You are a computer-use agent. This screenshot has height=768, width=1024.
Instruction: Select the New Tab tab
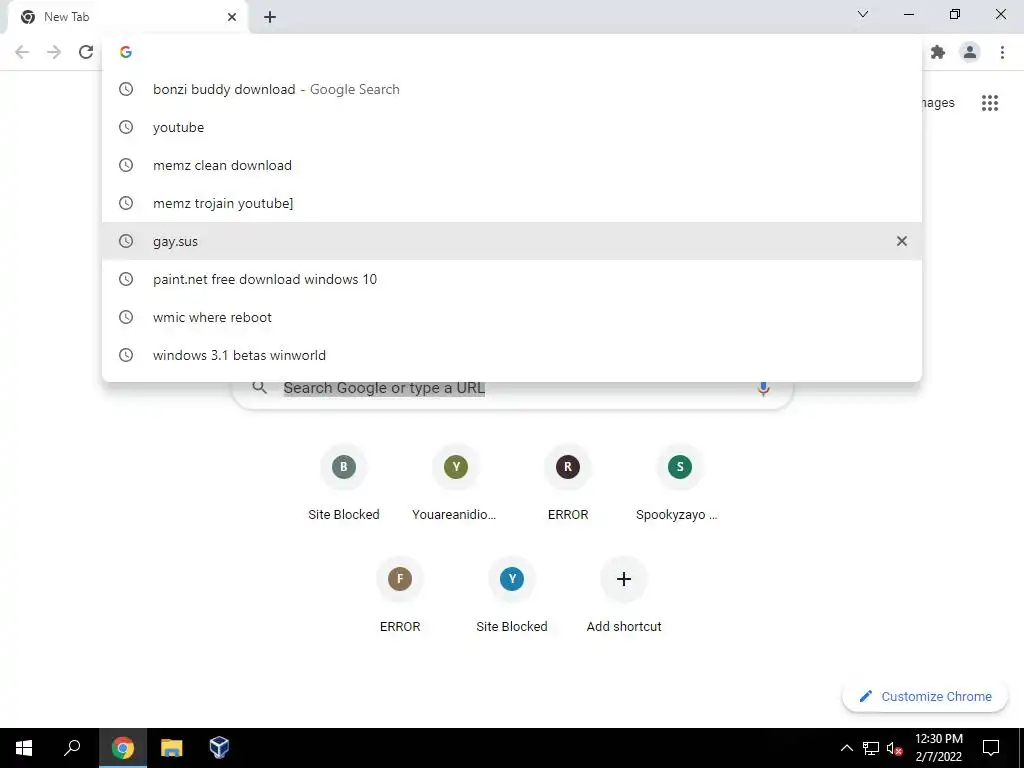coord(128,17)
